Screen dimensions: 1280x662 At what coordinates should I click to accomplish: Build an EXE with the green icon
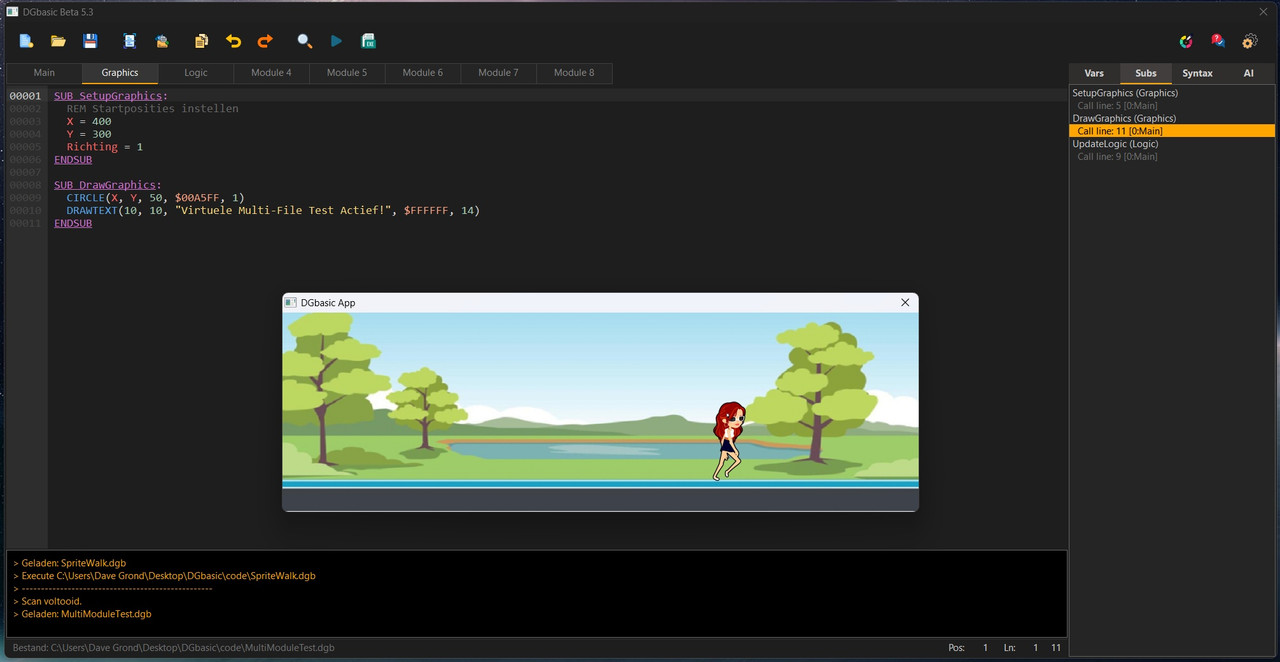(368, 41)
